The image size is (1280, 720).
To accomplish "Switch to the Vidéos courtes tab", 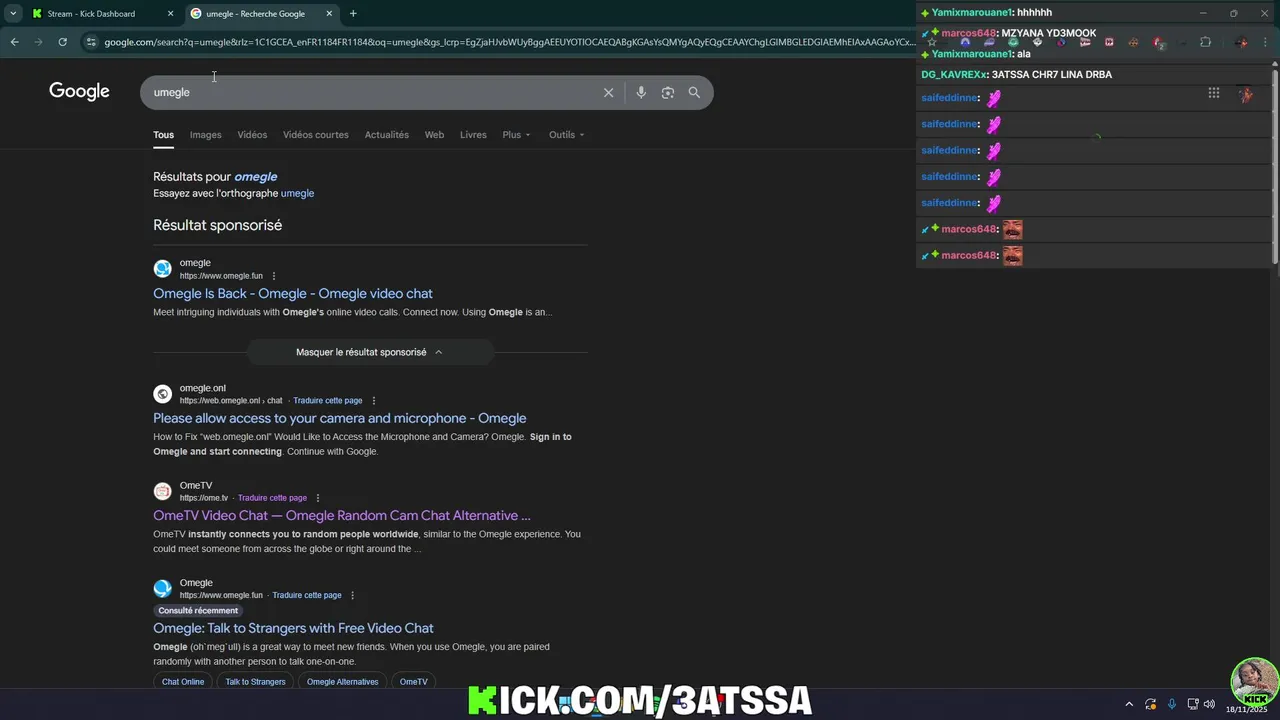I will coord(316,135).
